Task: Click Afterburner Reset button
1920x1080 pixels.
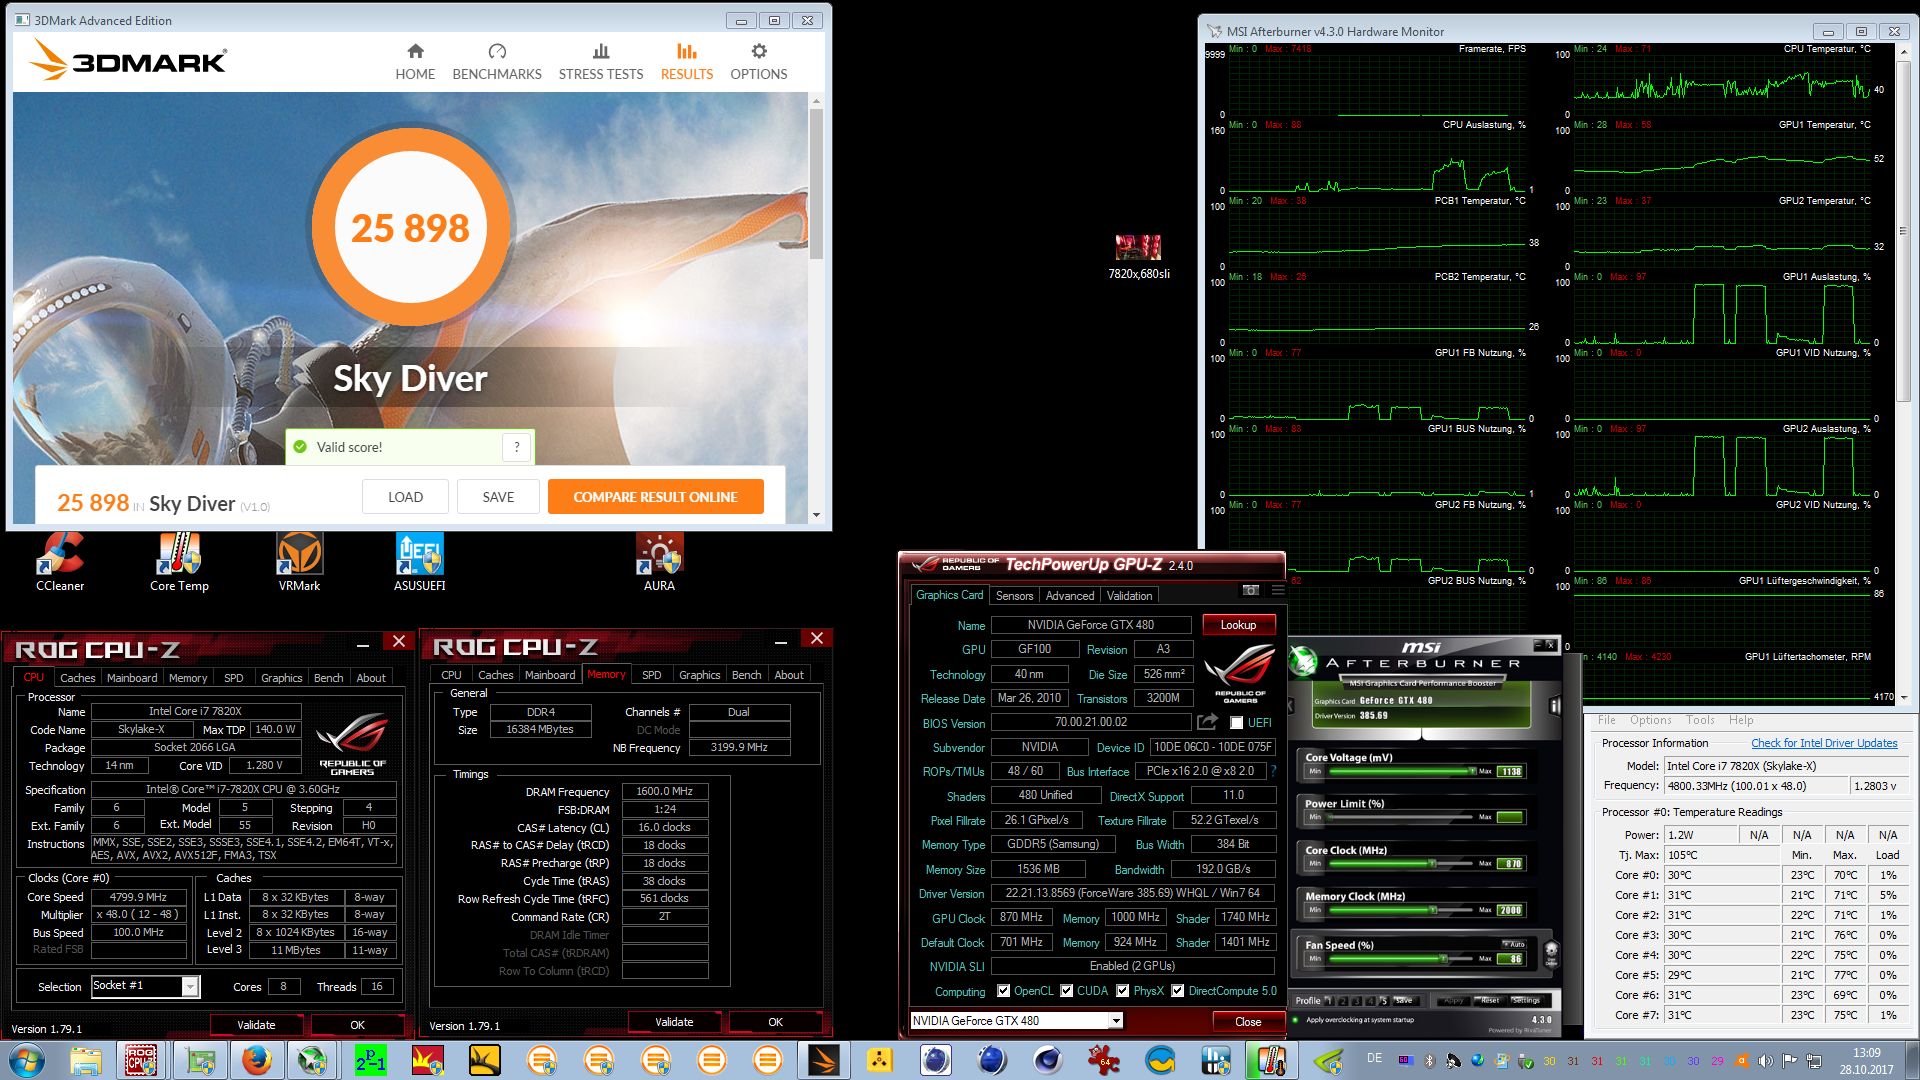Action: [x=1489, y=1000]
